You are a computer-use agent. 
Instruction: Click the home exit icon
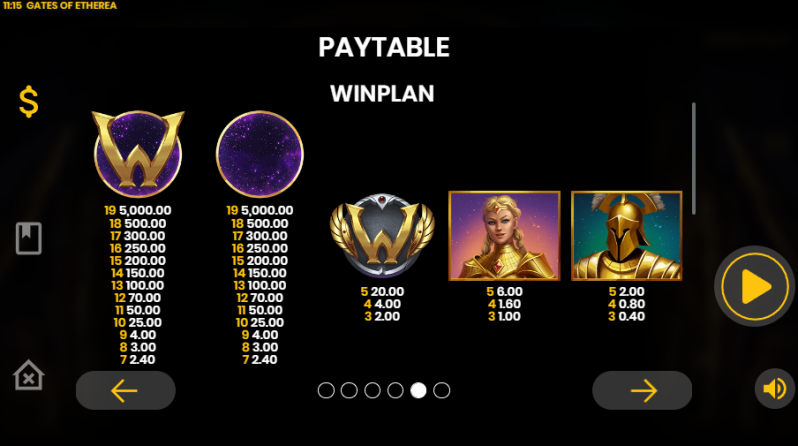click(28, 375)
